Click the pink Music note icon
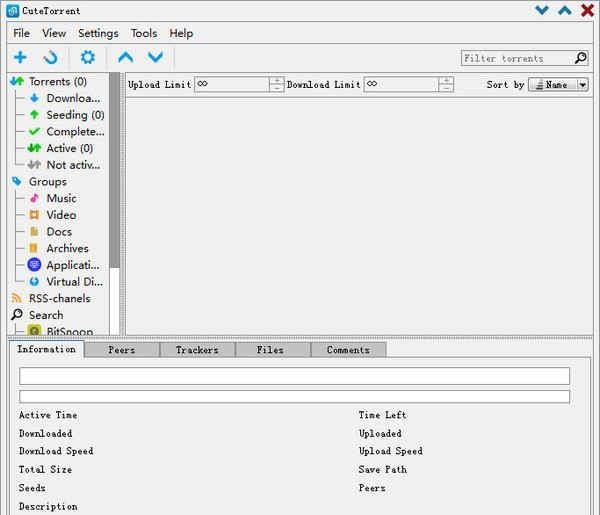Image resolution: width=600 pixels, height=515 pixels. pos(34,198)
